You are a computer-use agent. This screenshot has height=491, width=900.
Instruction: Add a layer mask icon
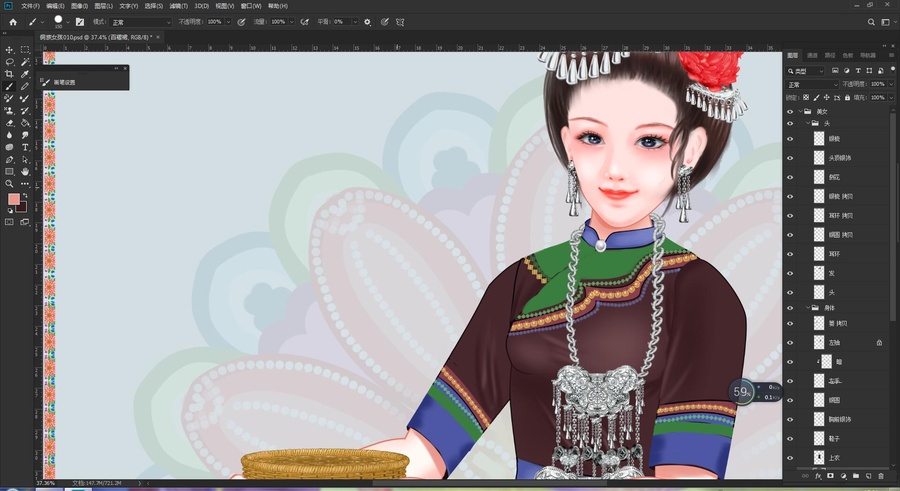click(831, 476)
